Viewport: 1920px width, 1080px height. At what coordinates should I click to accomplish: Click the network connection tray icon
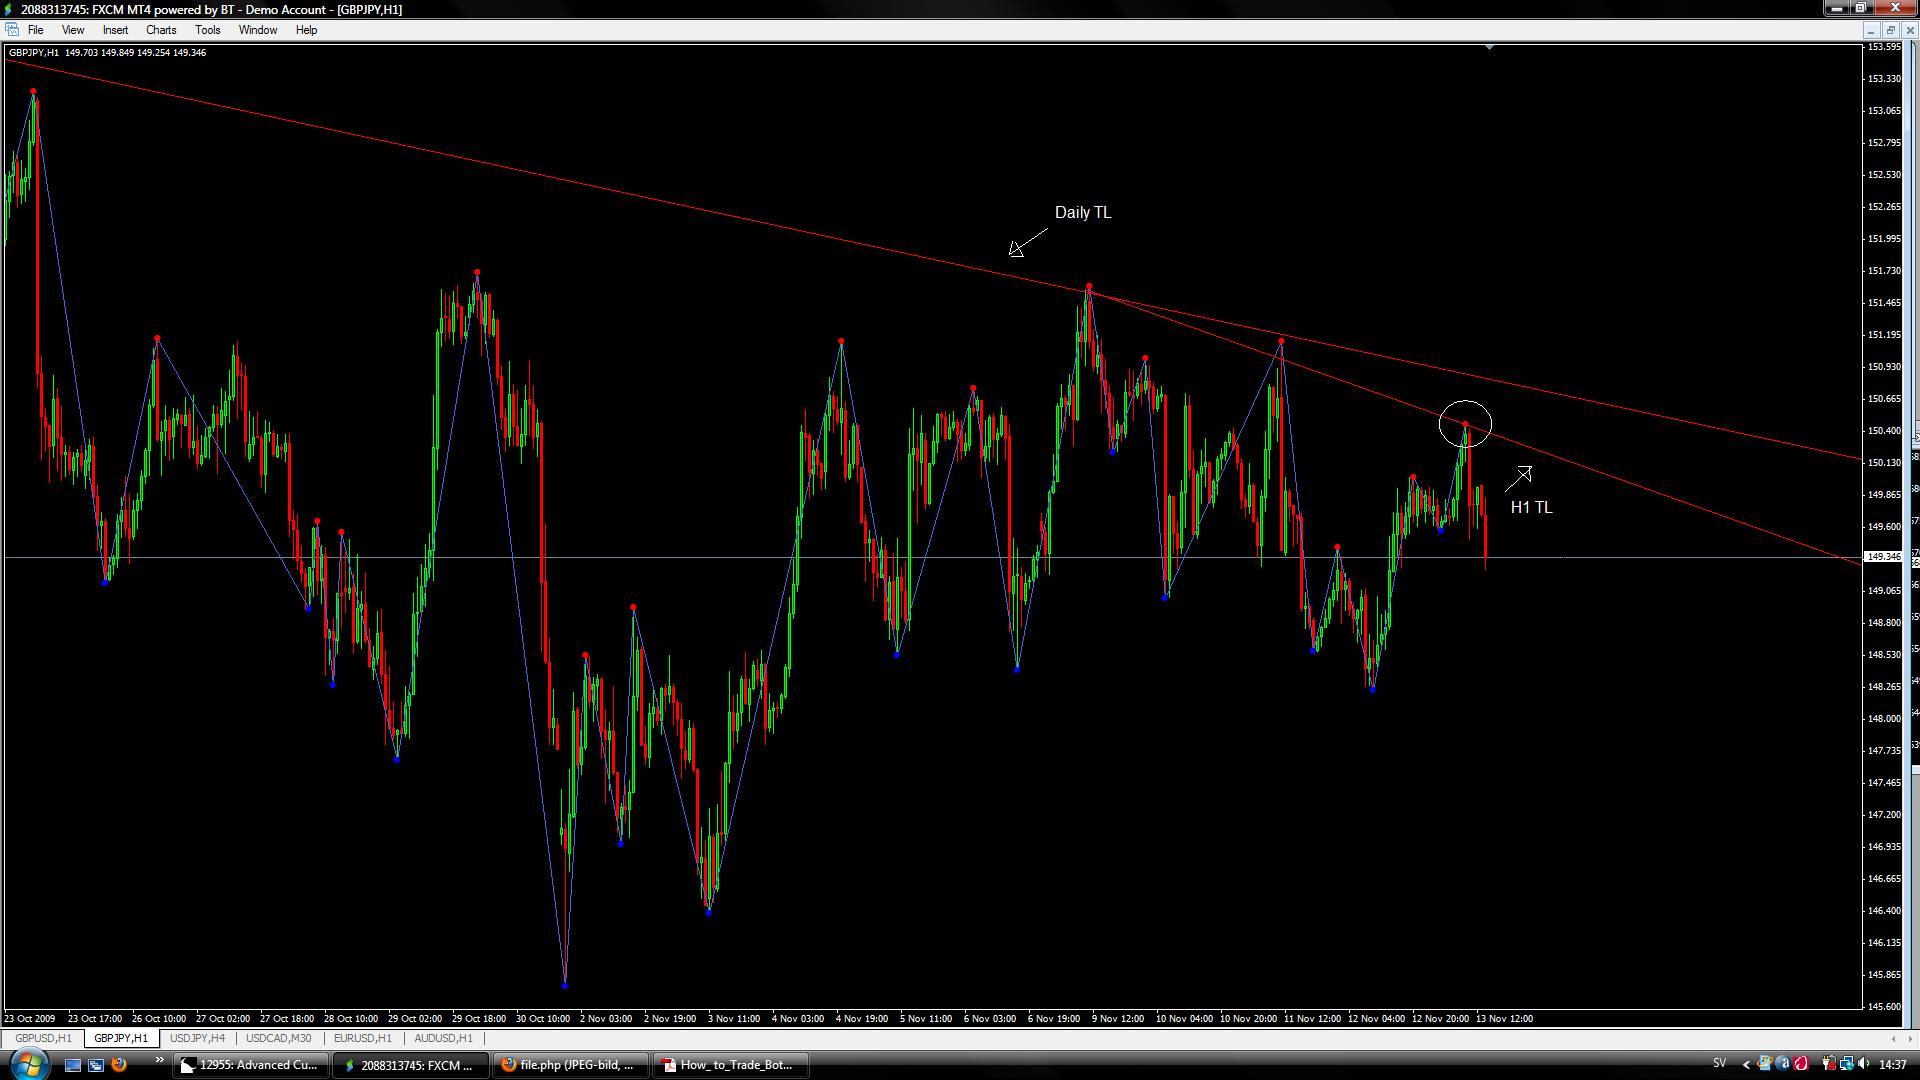[1846, 1063]
